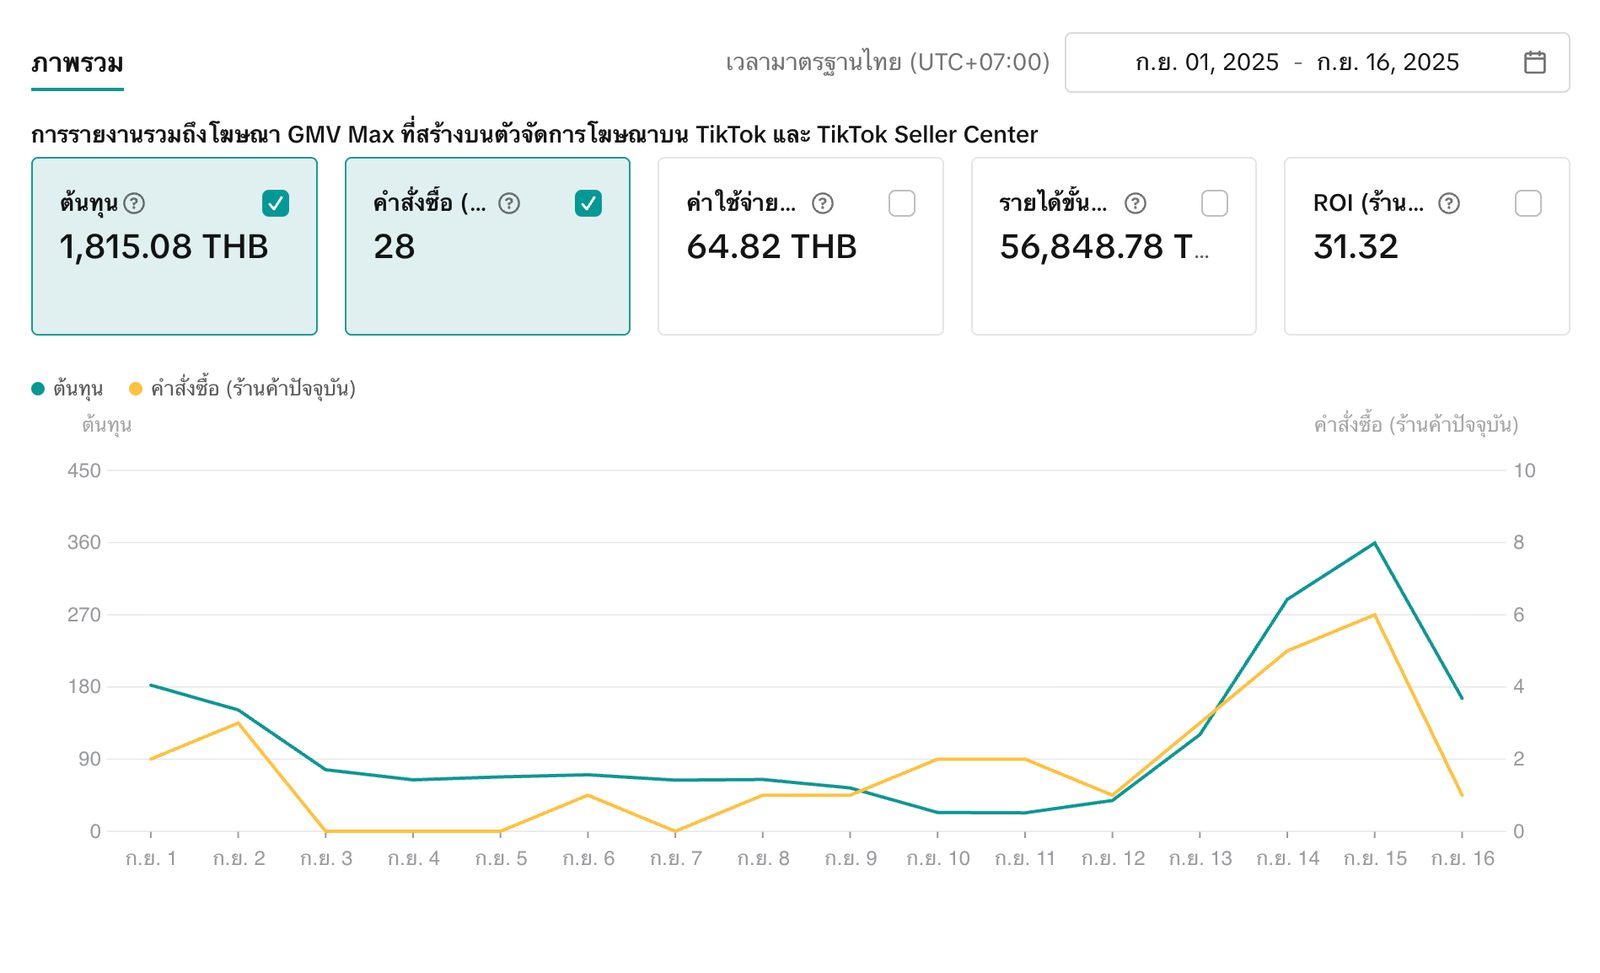Enable the ค่าใช้จ่าย metric checkbox
Viewport: 1600px width, 973px height.
901,203
